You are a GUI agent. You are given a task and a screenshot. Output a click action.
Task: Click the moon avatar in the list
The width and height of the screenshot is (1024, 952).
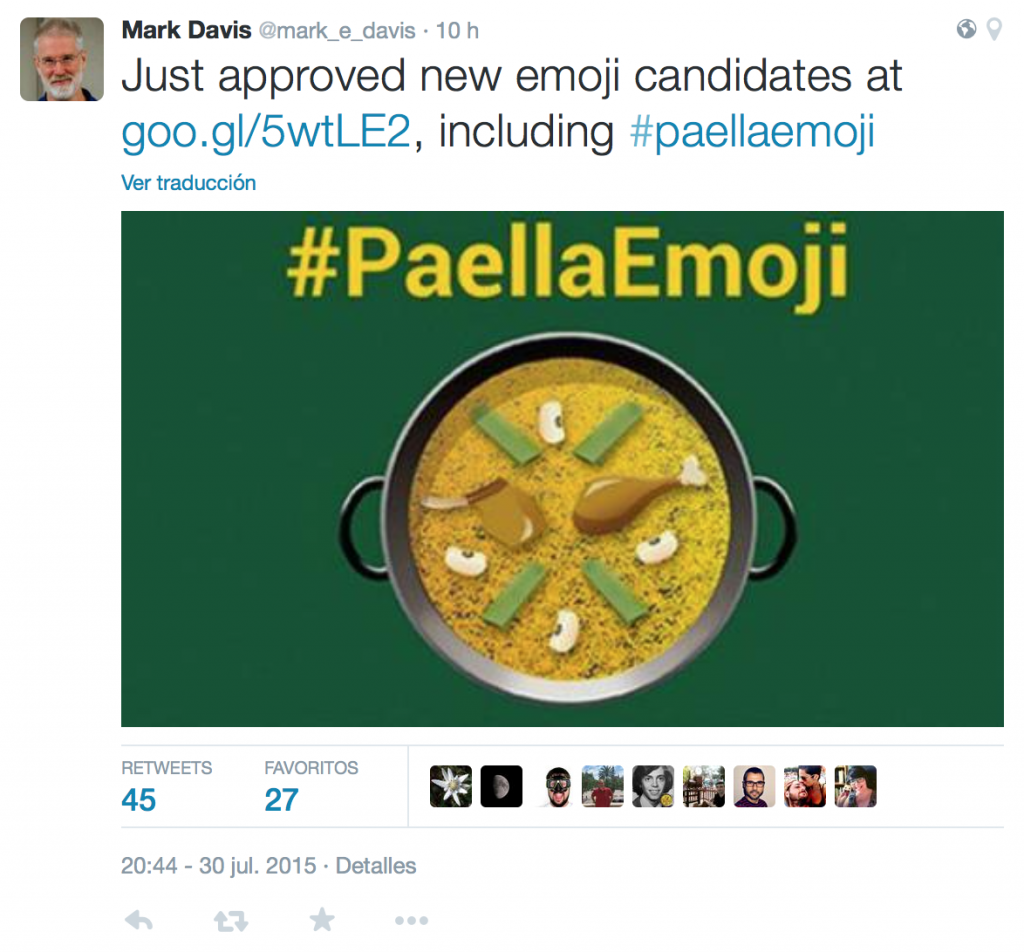pyautogui.click(x=501, y=786)
